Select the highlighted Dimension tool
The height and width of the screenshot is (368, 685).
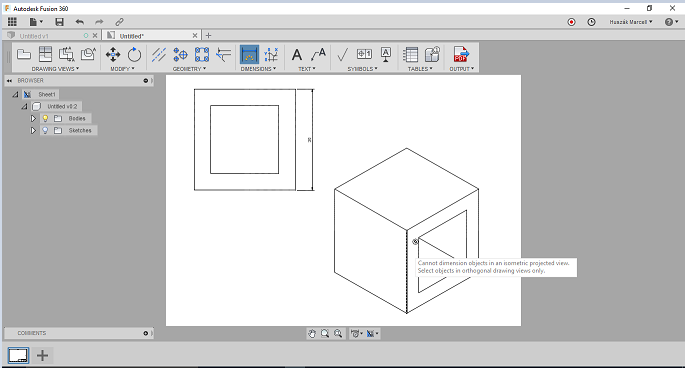pos(249,55)
